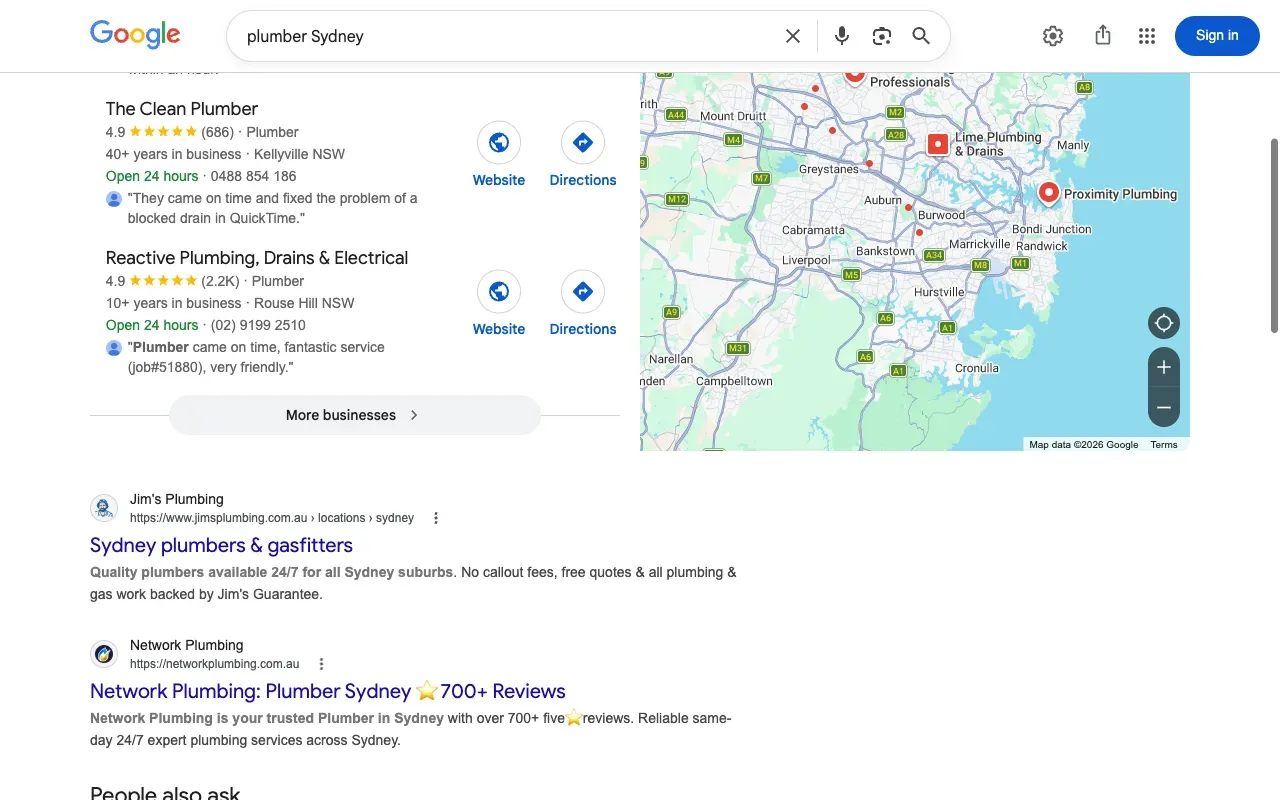Start voice search with microphone icon
Screen dimensions: 1280x800
(842, 36)
